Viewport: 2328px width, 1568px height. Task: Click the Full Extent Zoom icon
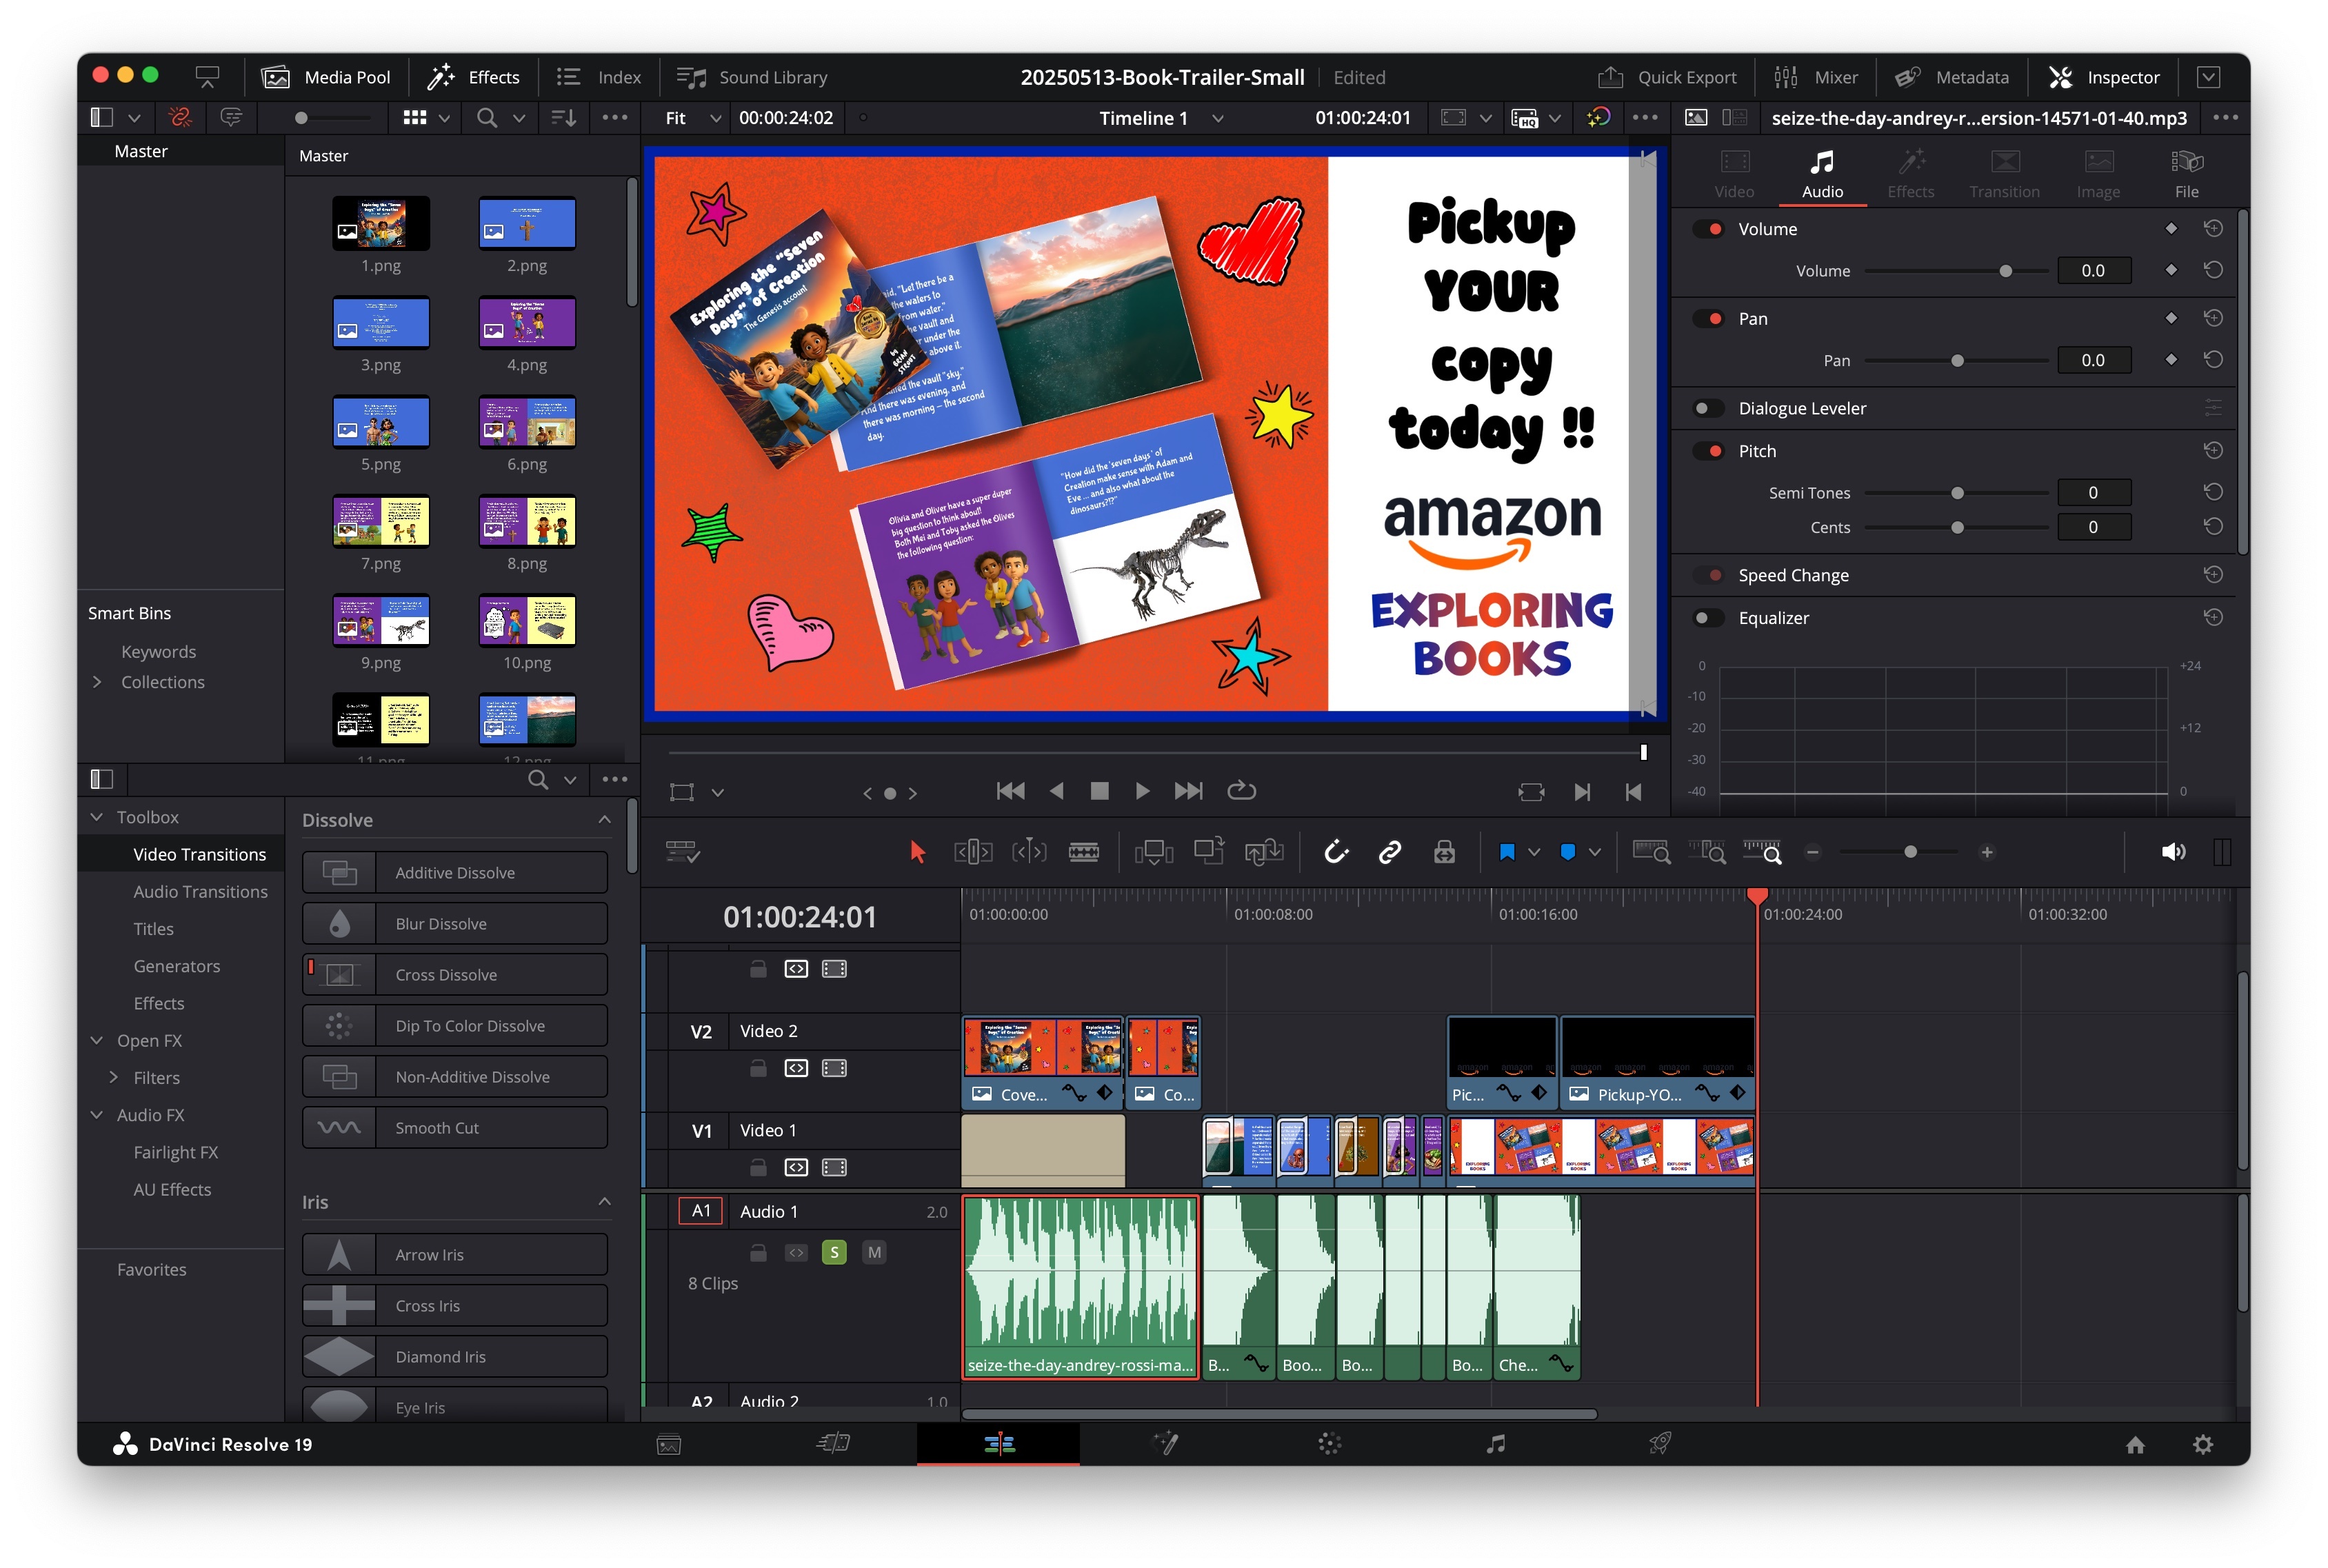1651,852
